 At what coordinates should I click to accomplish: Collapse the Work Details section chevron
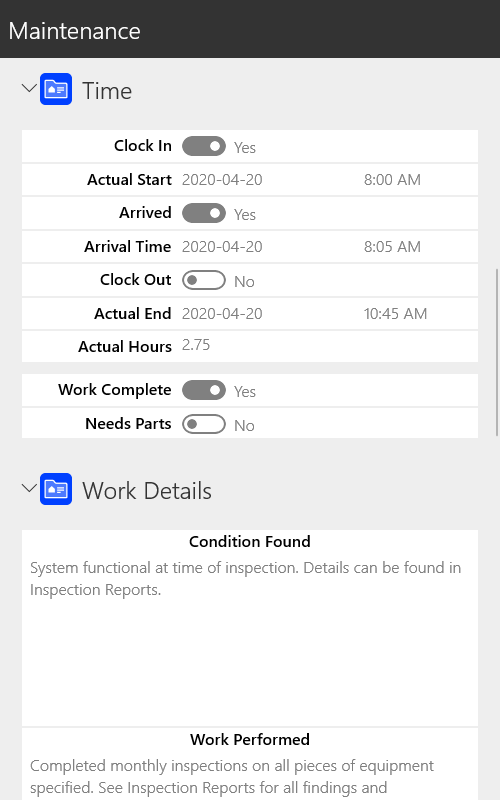click(30, 488)
